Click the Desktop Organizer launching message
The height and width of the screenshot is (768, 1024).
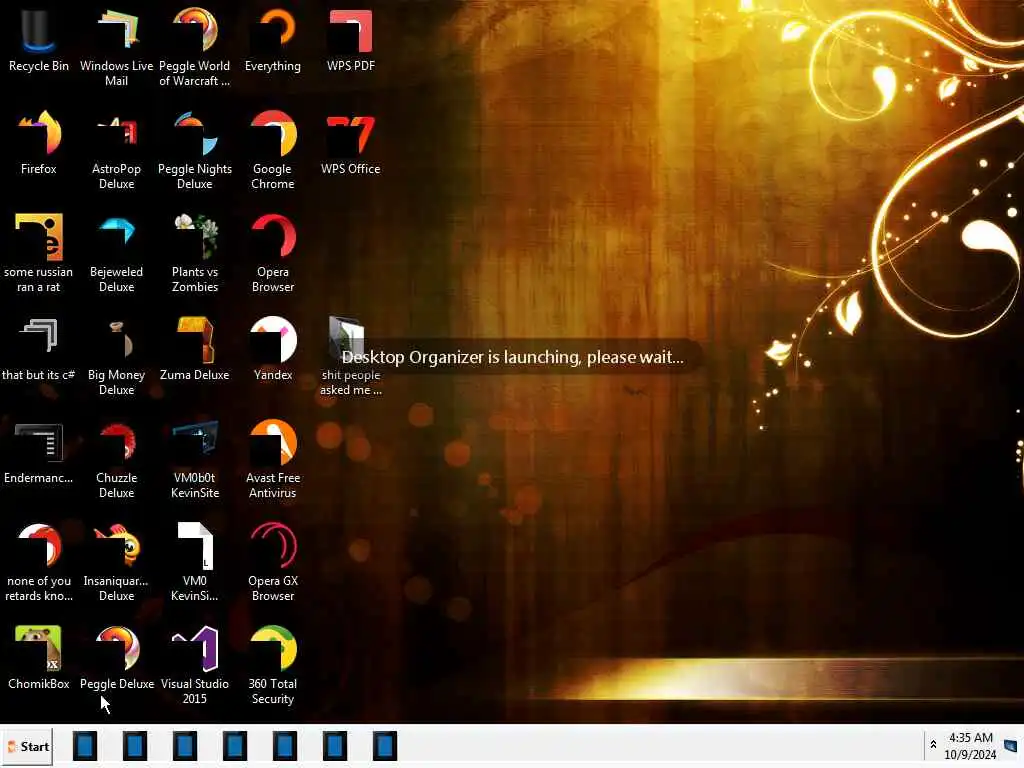[x=513, y=357]
